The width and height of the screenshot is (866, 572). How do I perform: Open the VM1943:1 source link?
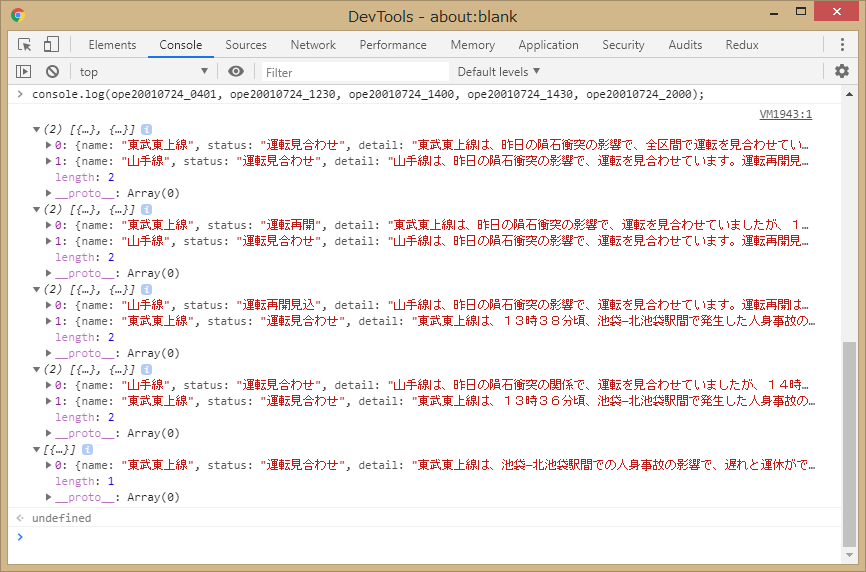(785, 114)
